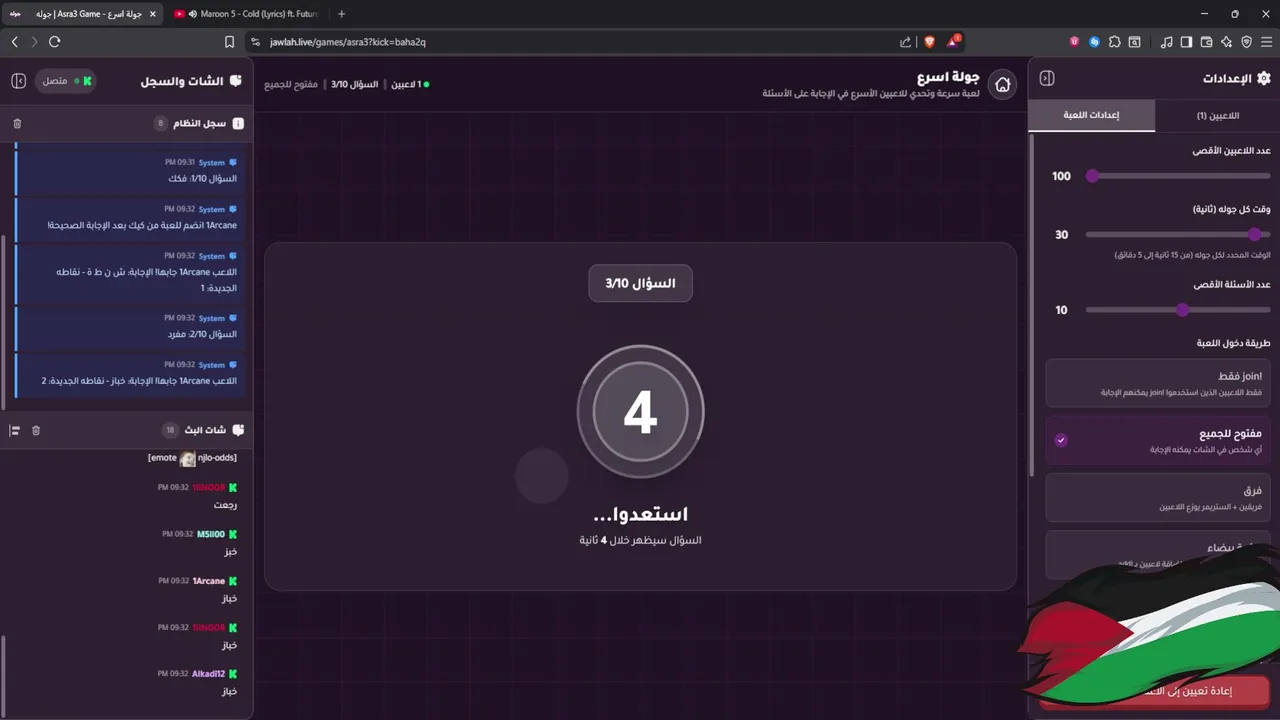Collapse the chat and log panel

(18, 80)
